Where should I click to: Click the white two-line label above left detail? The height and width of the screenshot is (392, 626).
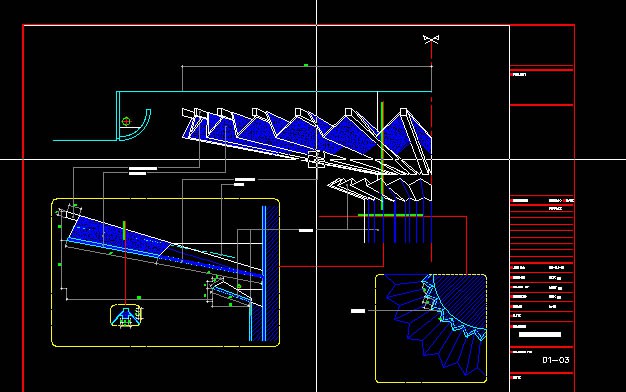coord(143,171)
